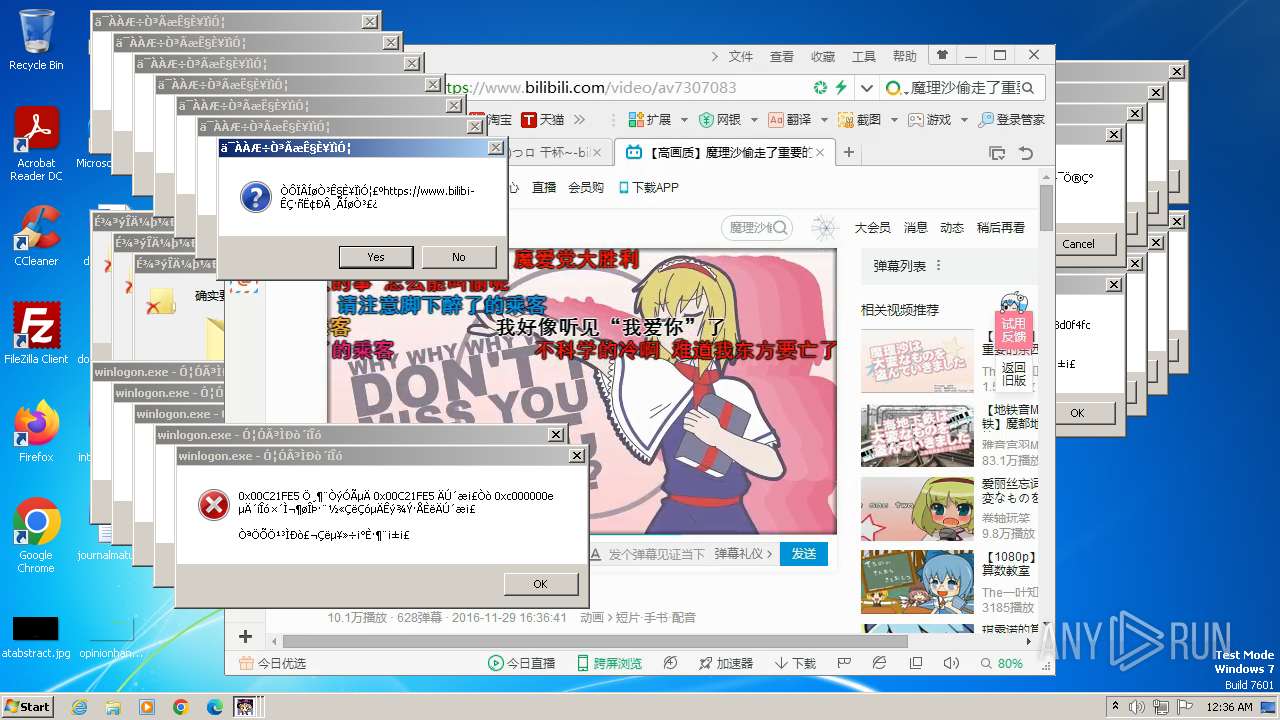Open the 天猫 bookmark

coord(543,120)
